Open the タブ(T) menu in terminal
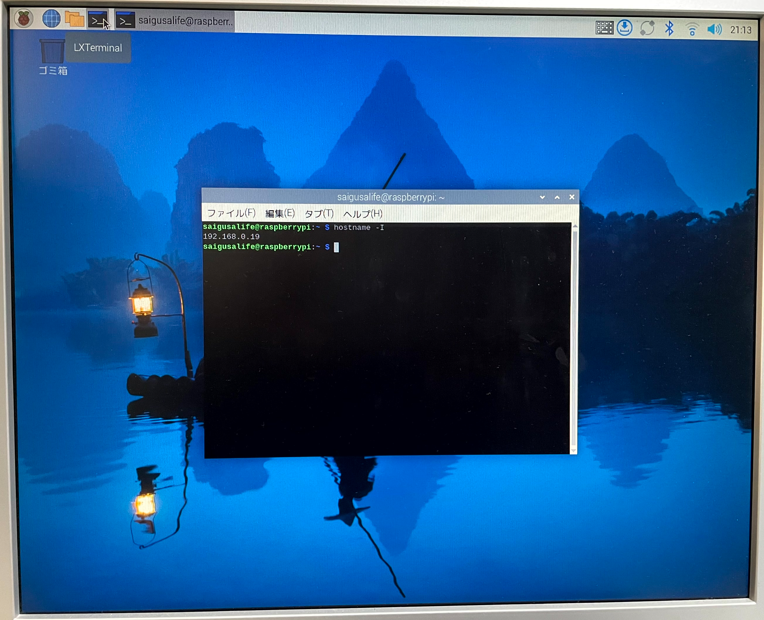The width and height of the screenshot is (764, 620). pos(319,214)
